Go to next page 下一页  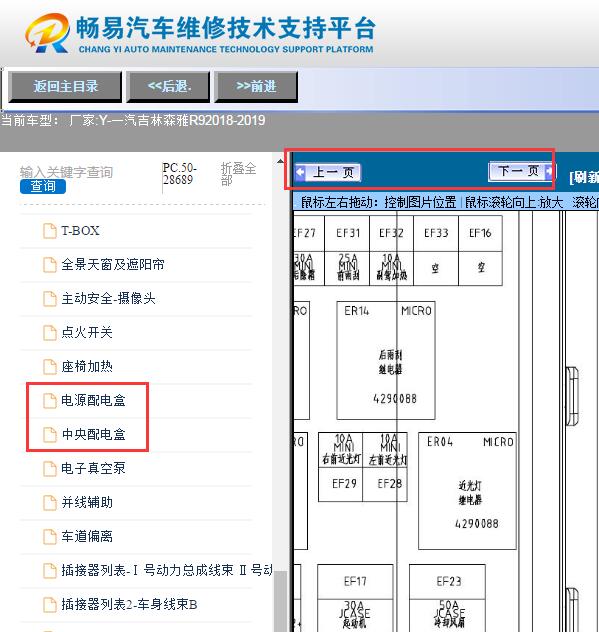[x=521, y=171]
